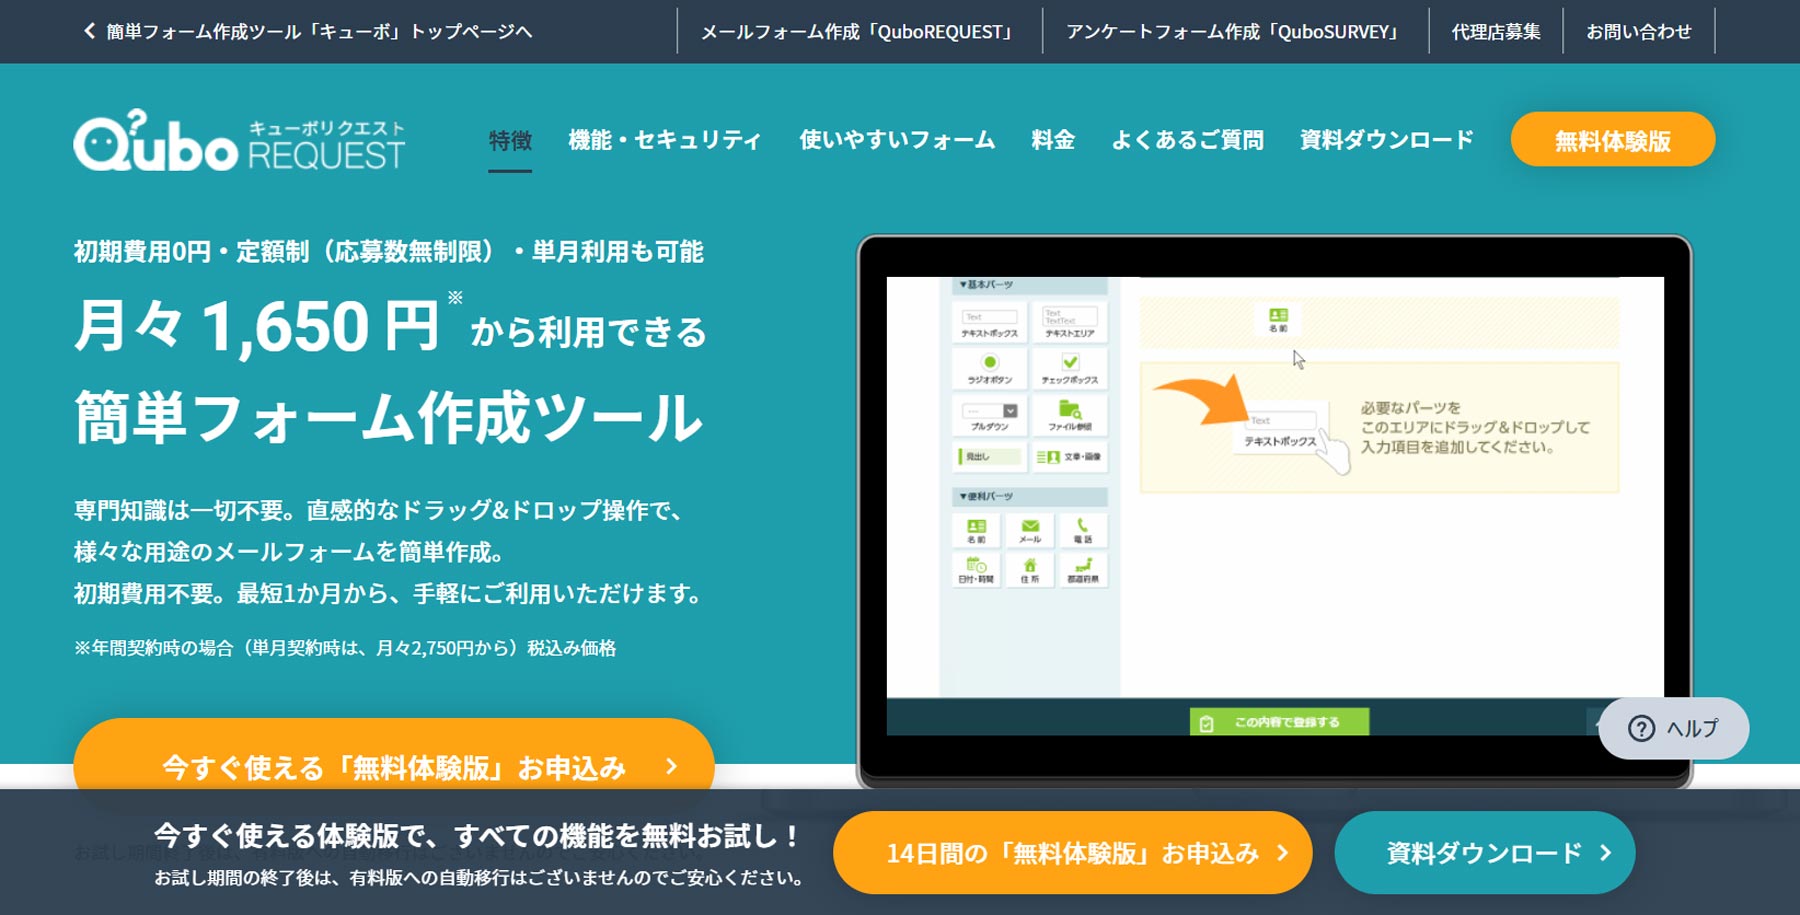Click the arrow on the hero 無料体験版 button
Screen dimensions: 1800x915
672,766
